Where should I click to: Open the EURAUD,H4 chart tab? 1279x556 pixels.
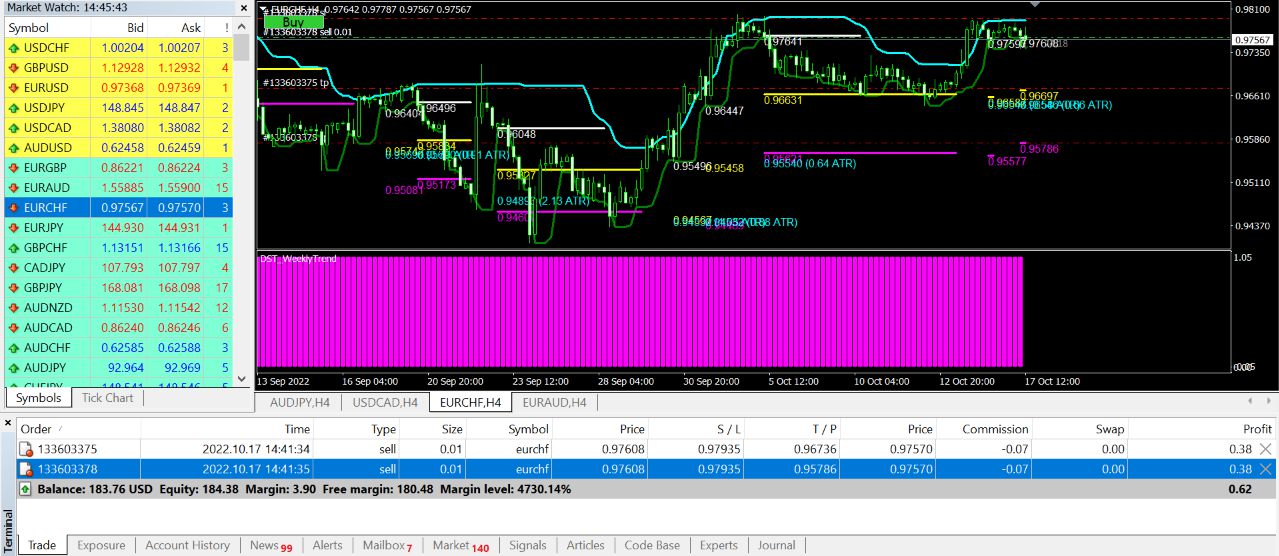[554, 403]
